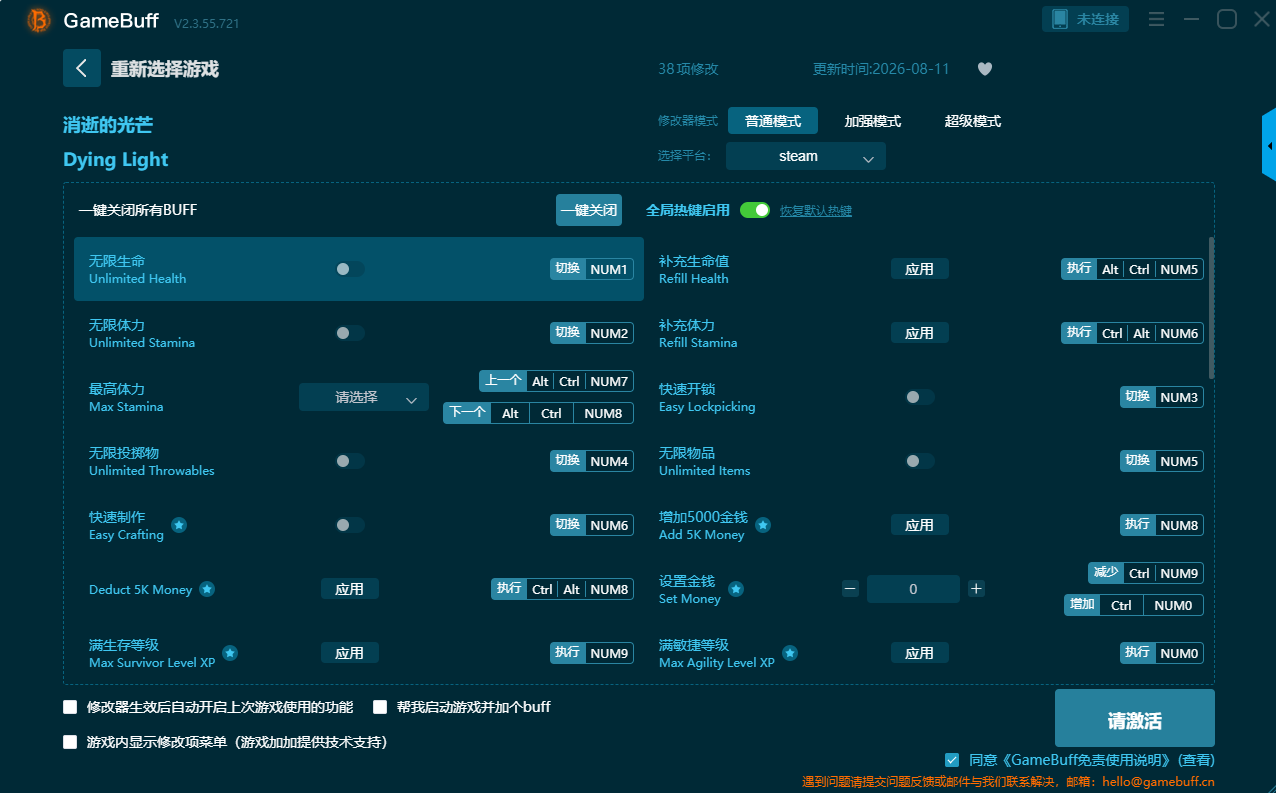Click NUM4 hotkey for Unlimited Throwables
The width and height of the screenshot is (1276, 793).
click(x=609, y=461)
